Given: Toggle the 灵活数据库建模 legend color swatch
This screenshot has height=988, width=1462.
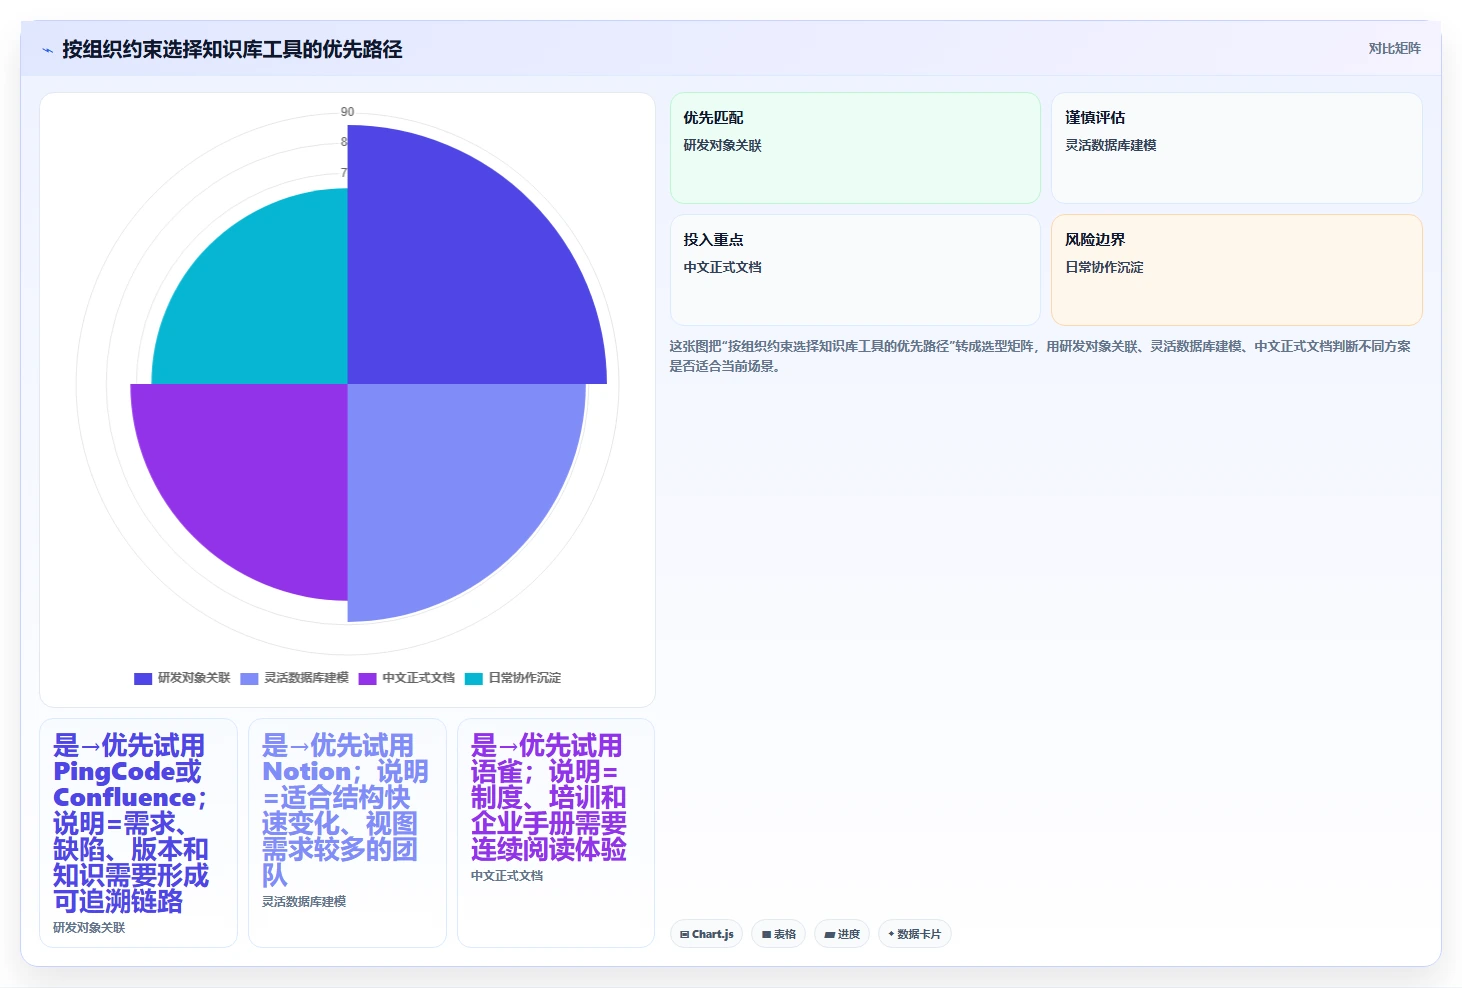Looking at the screenshot, I should pos(249,678).
